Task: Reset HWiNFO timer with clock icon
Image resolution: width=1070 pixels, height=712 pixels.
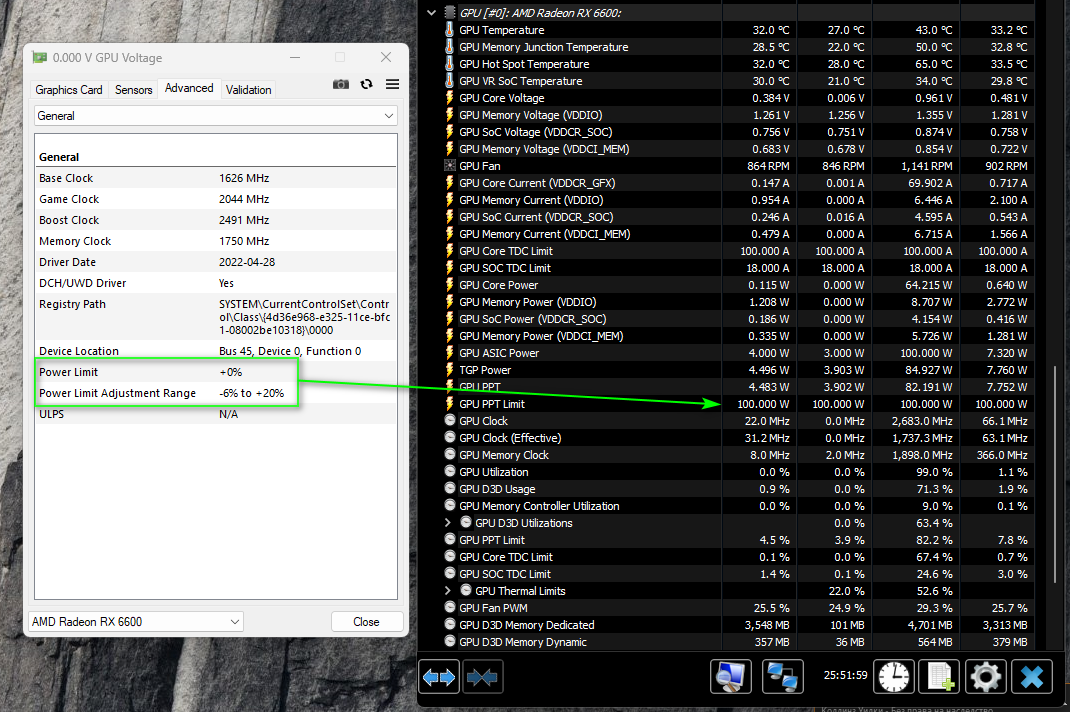Action: coord(894,677)
